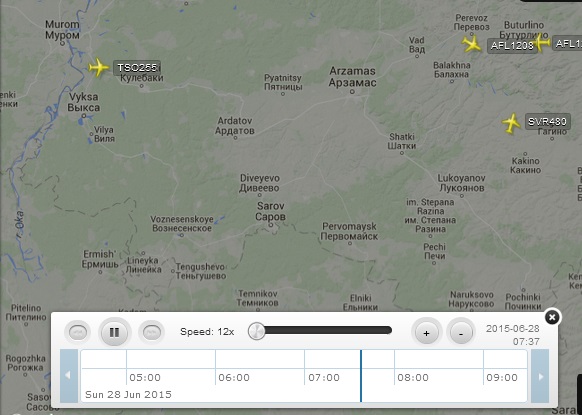Click the SVR480 flight label
Viewport: 582px width, 415px height.
click(x=547, y=121)
